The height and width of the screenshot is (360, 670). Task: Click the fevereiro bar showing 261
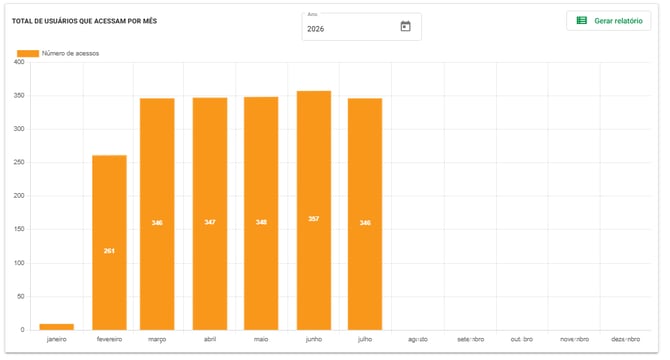109,243
